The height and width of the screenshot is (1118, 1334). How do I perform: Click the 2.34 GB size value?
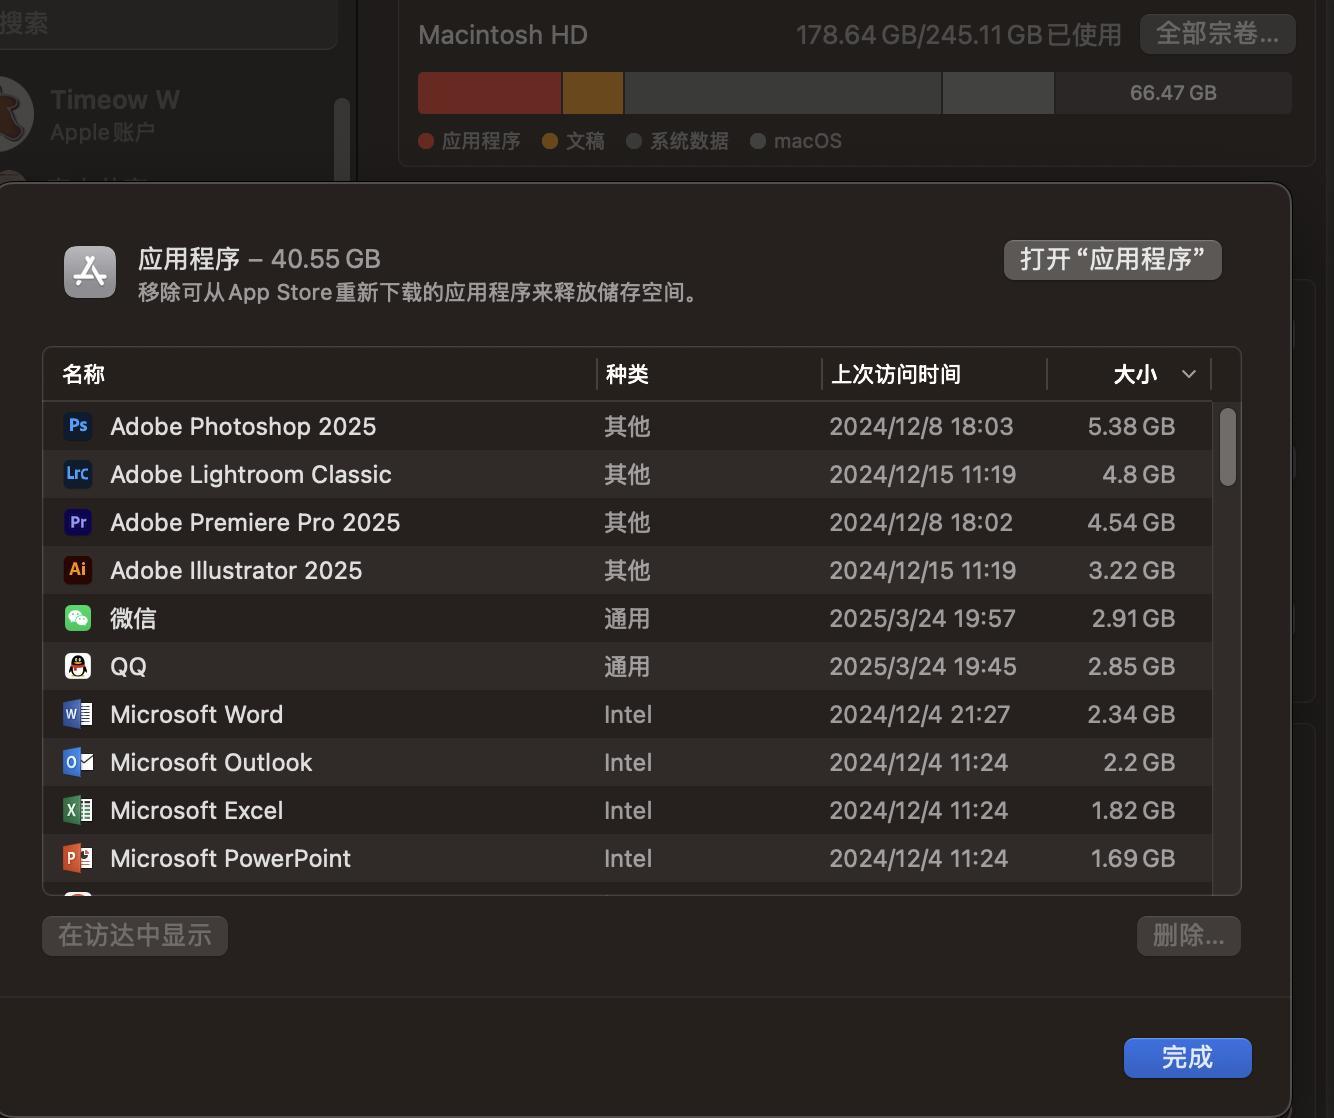[x=1131, y=714]
